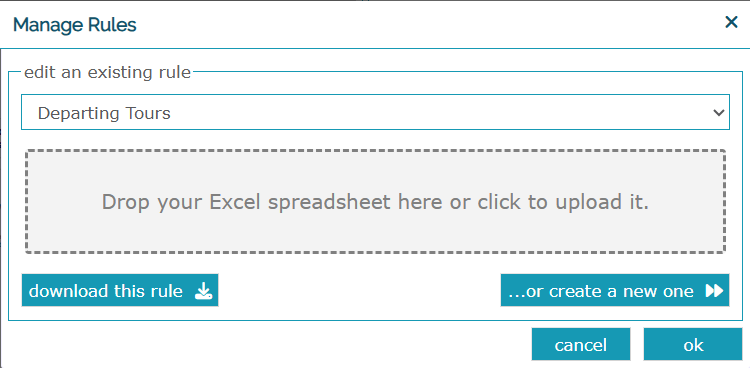750x368 pixels.
Task: Create a new rule instead
Action: pyautogui.click(x=615, y=290)
